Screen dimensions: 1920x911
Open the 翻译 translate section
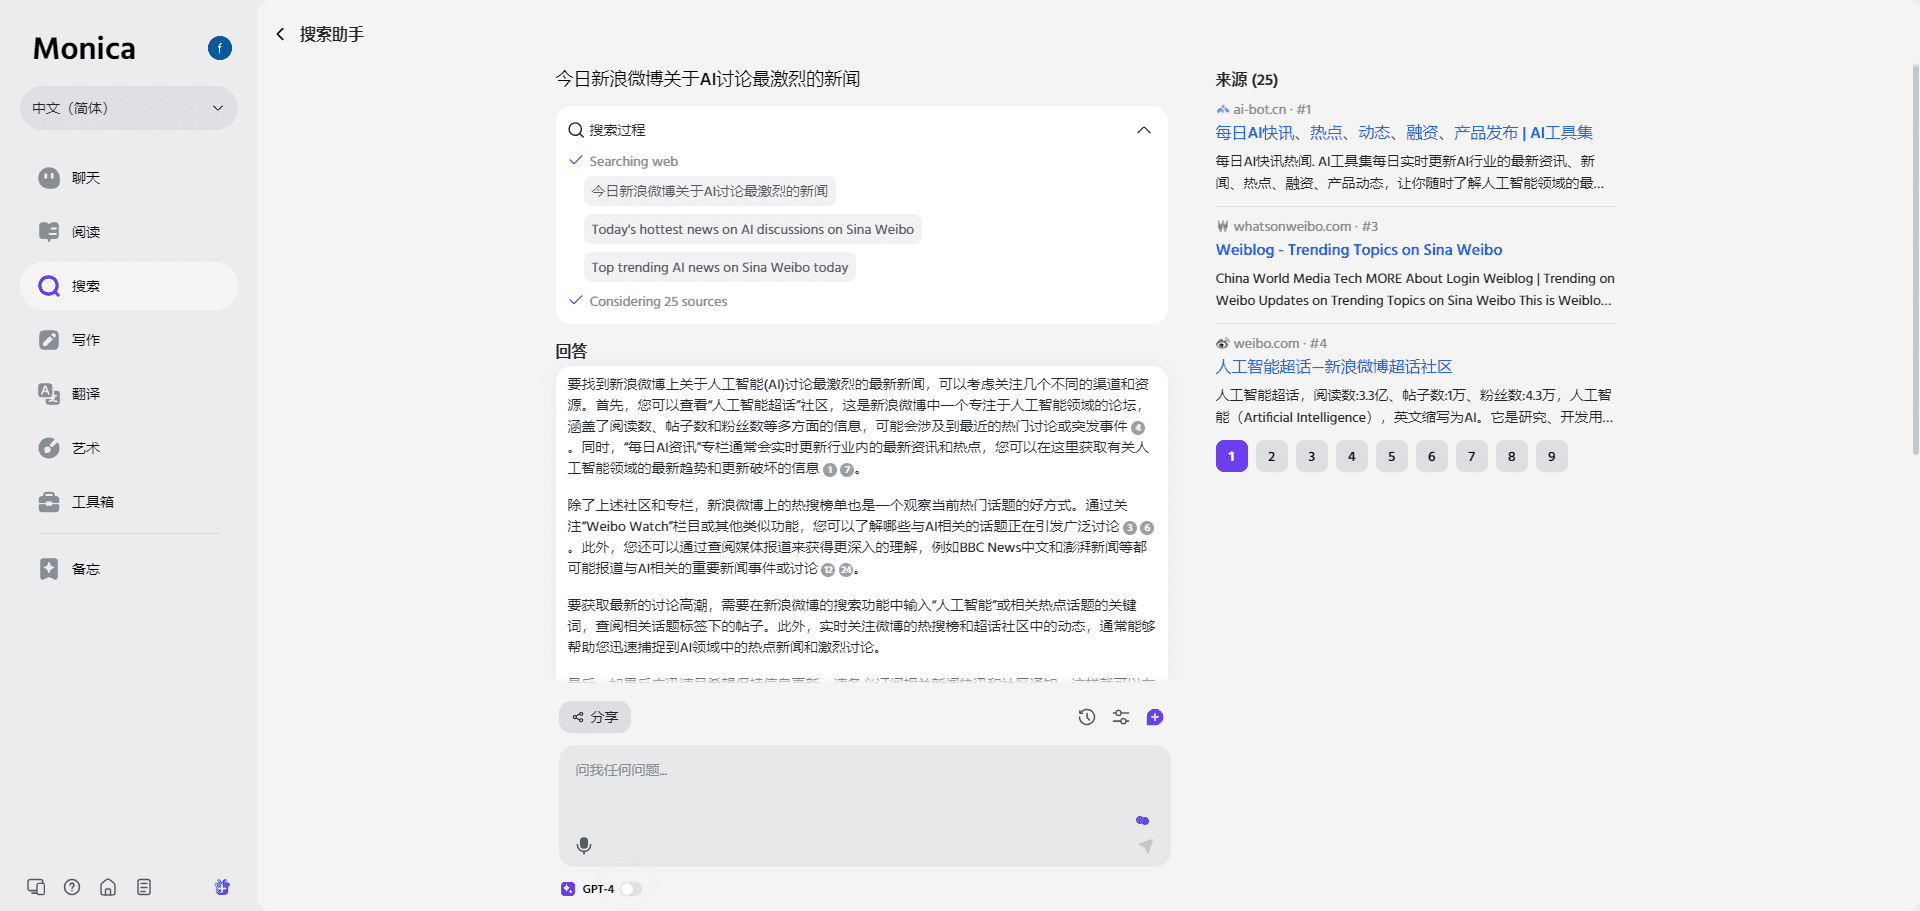pyautogui.click(x=129, y=394)
